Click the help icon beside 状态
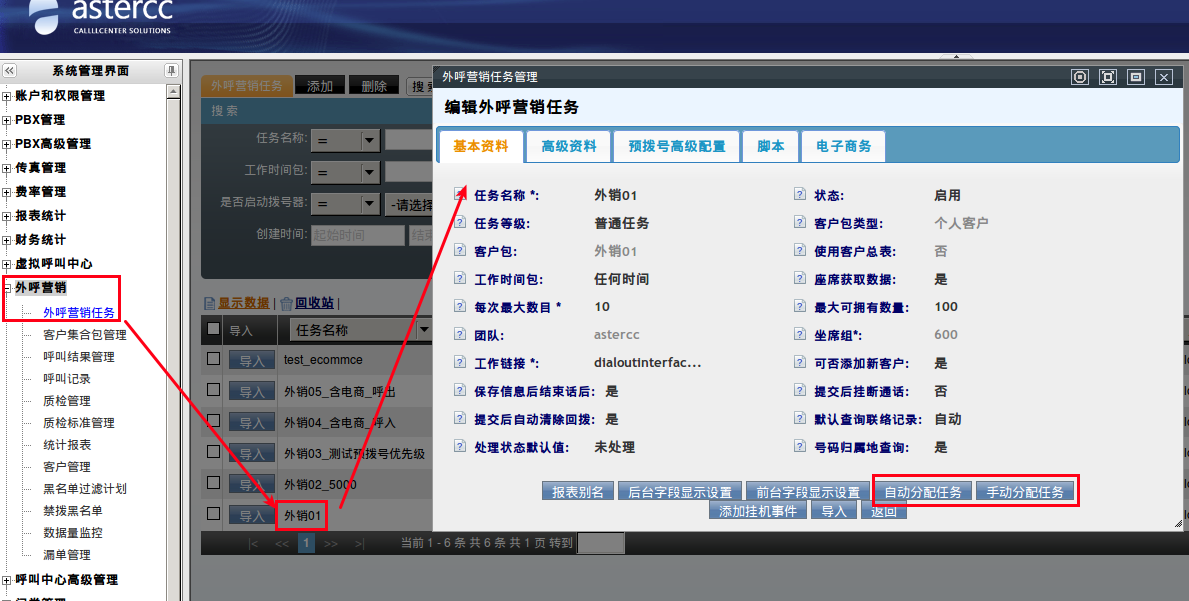Viewport: 1189px width, 601px height. [x=800, y=195]
